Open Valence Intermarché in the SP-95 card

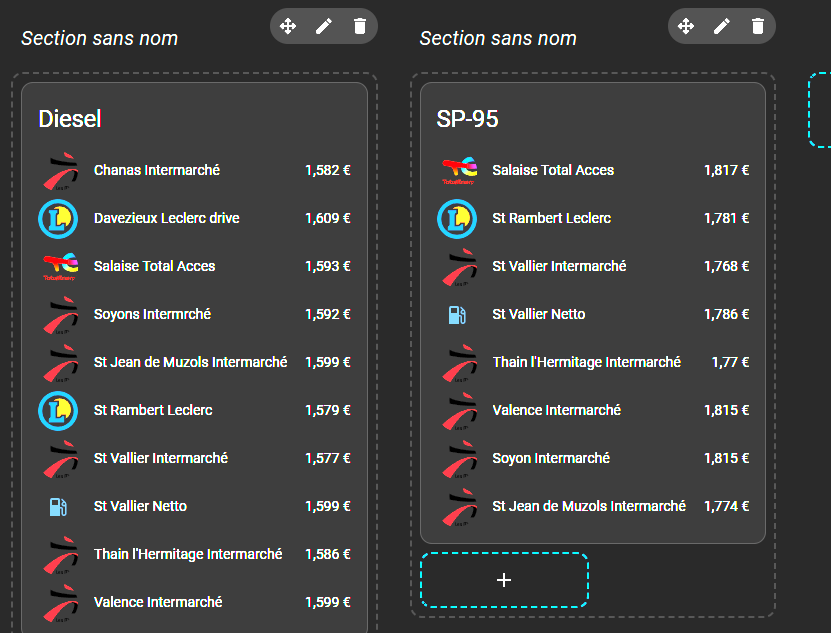click(556, 411)
